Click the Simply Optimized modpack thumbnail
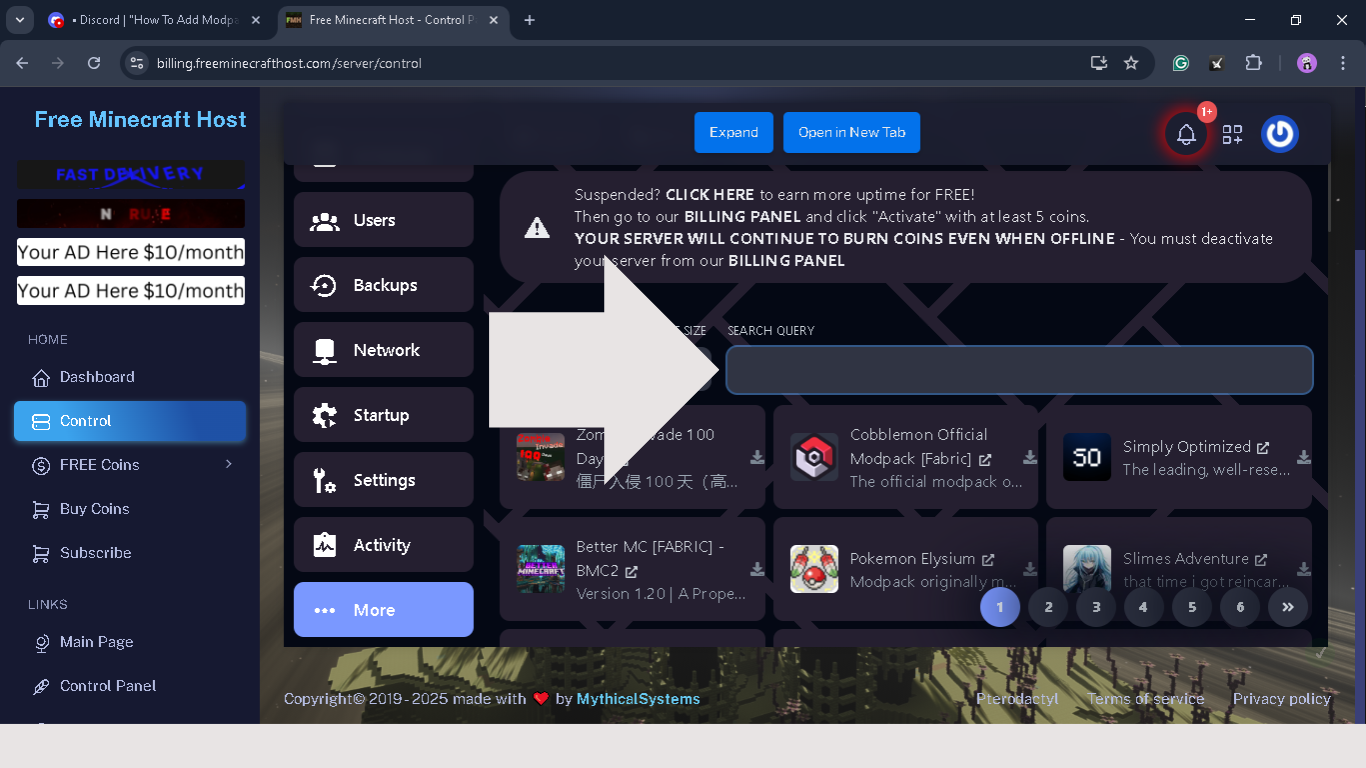 point(1087,457)
